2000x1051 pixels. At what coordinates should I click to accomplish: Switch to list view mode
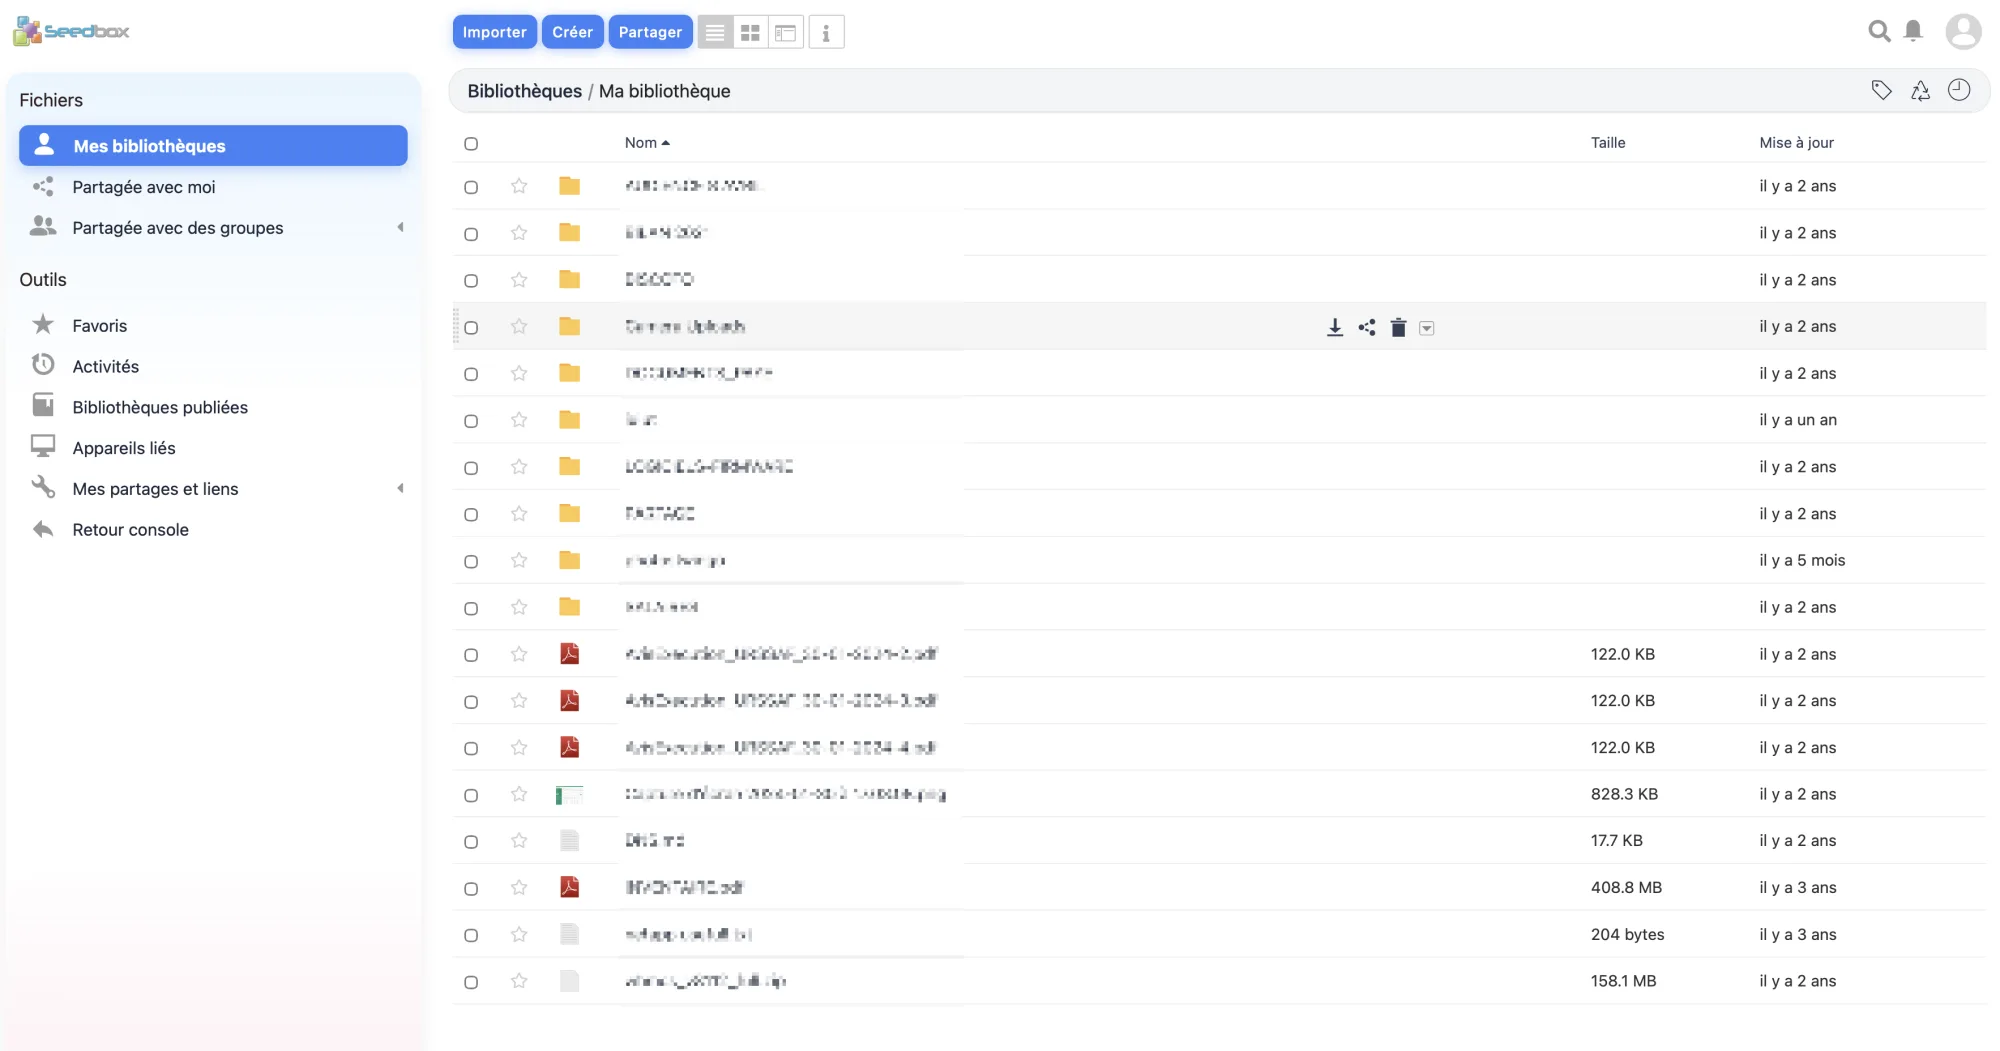[715, 32]
